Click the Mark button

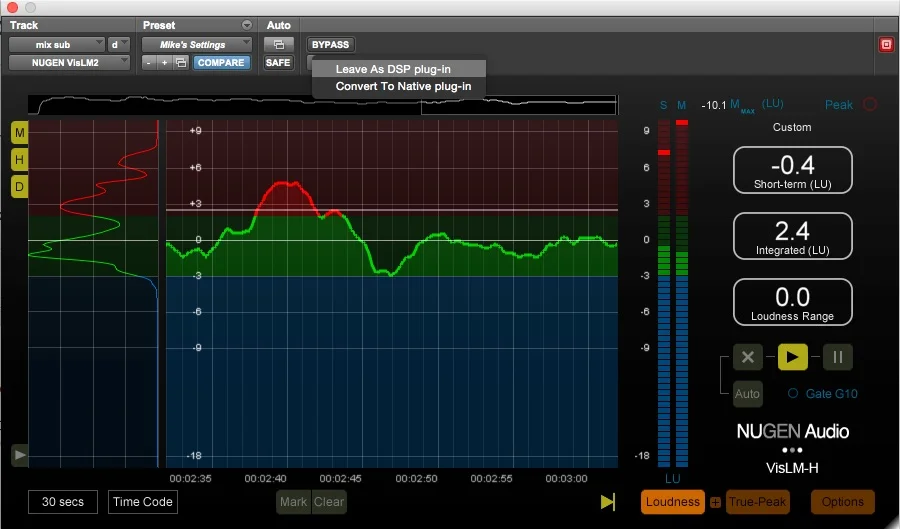293,502
